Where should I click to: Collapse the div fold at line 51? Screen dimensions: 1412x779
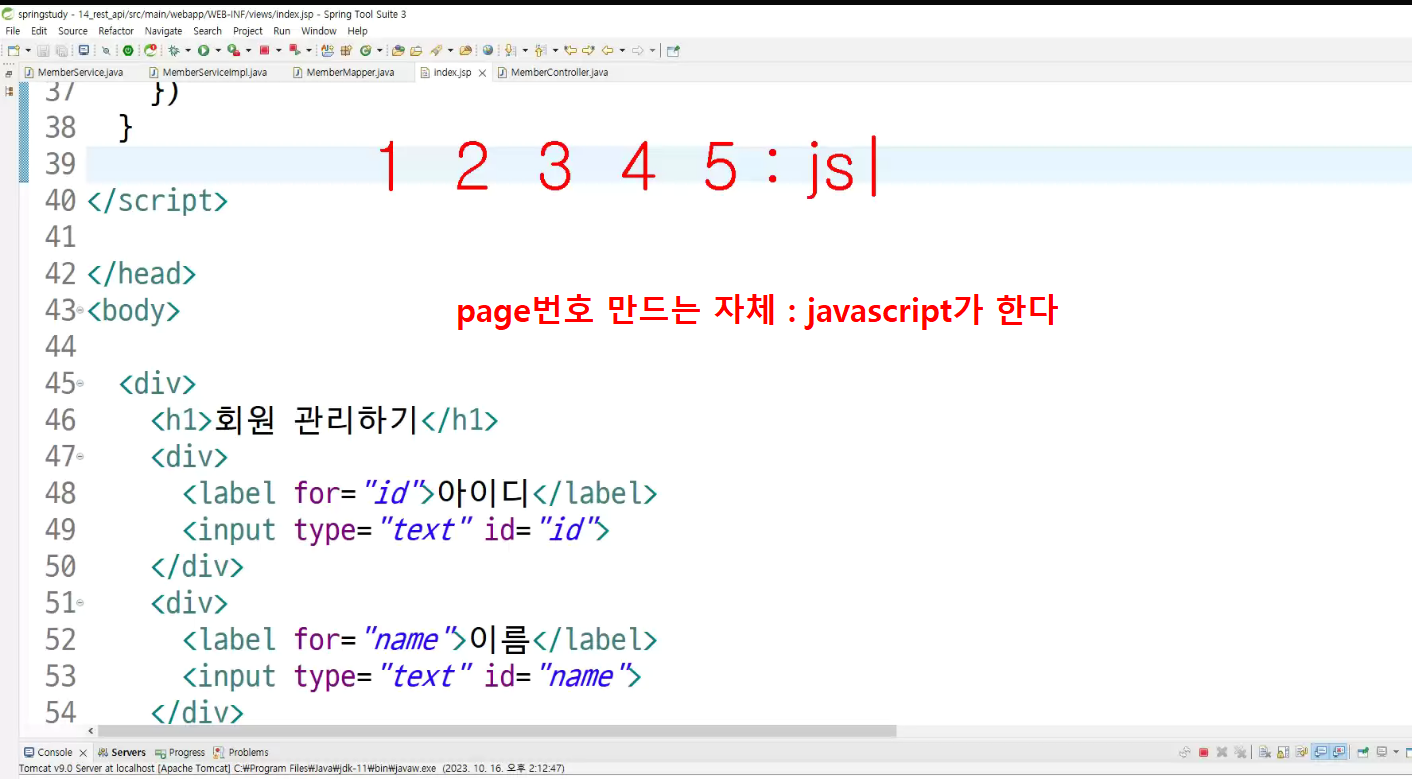click(x=80, y=603)
